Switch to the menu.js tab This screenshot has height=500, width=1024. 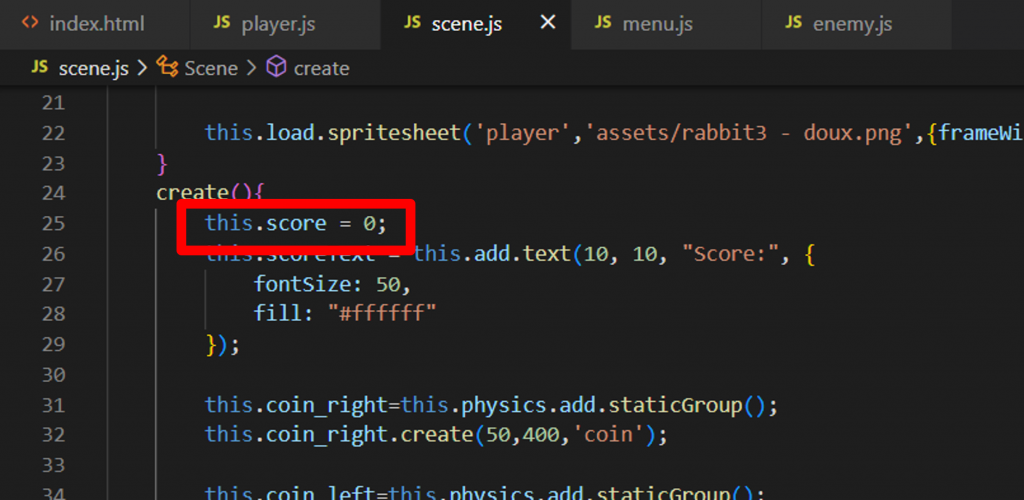click(x=666, y=24)
